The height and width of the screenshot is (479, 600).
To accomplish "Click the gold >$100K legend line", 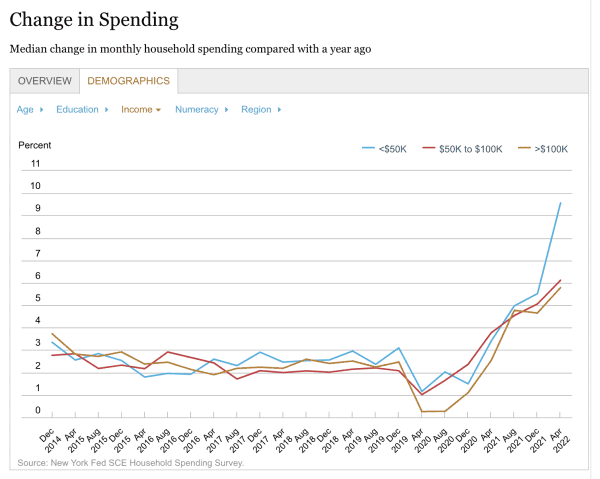I will 522,149.
